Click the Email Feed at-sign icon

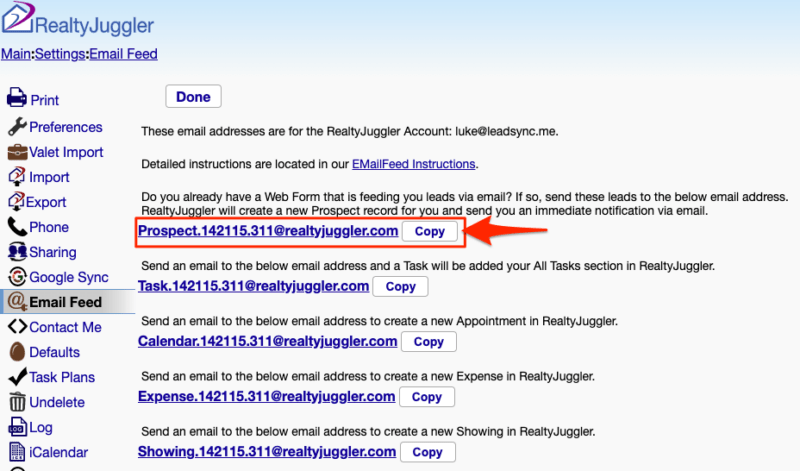pos(17,302)
